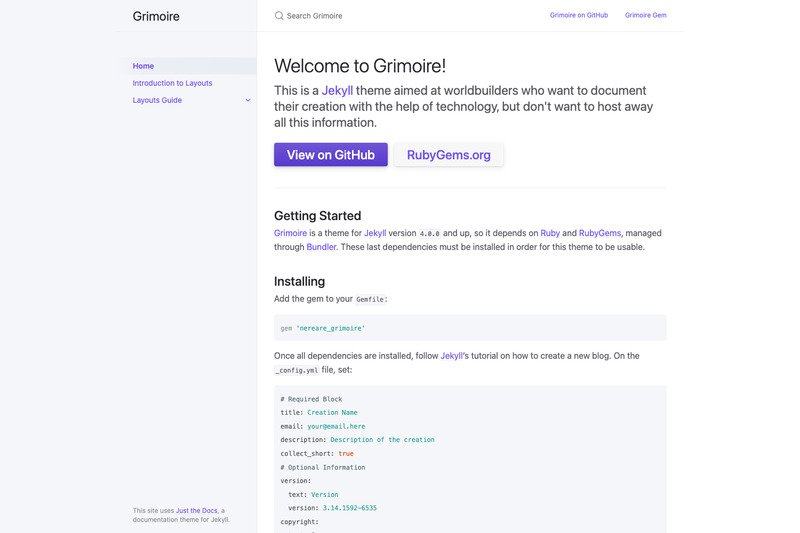Click the '# Required Block' comment line
800x533 pixels.
tap(311, 399)
